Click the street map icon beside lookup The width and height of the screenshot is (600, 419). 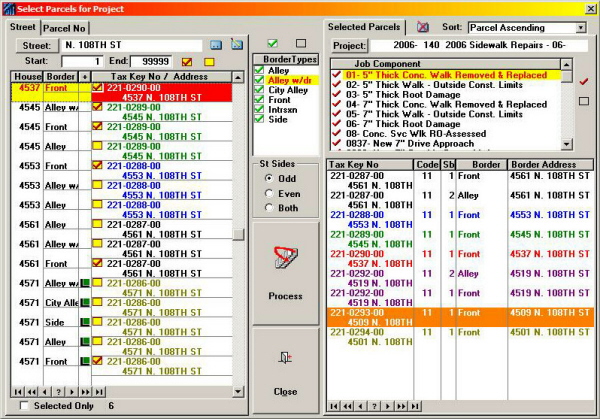[237, 44]
